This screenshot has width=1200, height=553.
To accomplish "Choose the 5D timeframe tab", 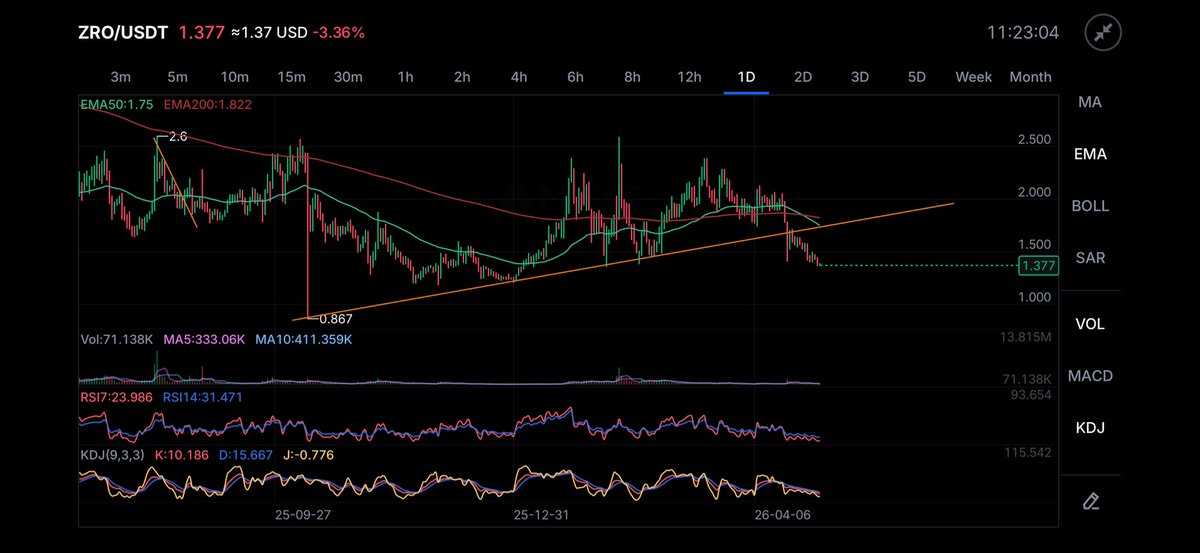I will 917,77.
